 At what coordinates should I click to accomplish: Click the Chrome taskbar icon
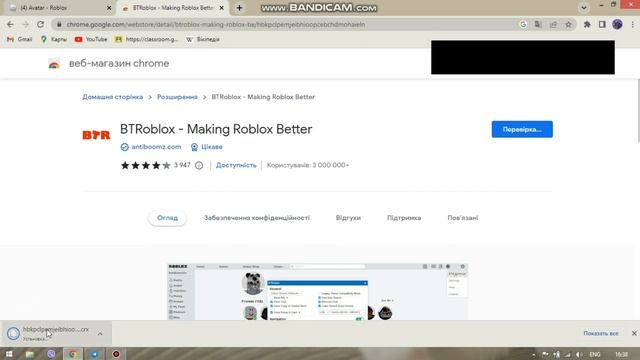pyautogui.click(x=73, y=354)
